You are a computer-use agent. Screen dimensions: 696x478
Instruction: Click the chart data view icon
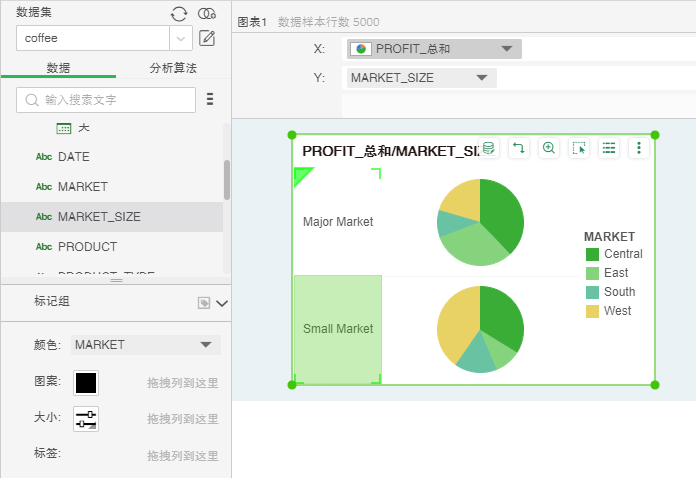pyautogui.click(x=488, y=148)
